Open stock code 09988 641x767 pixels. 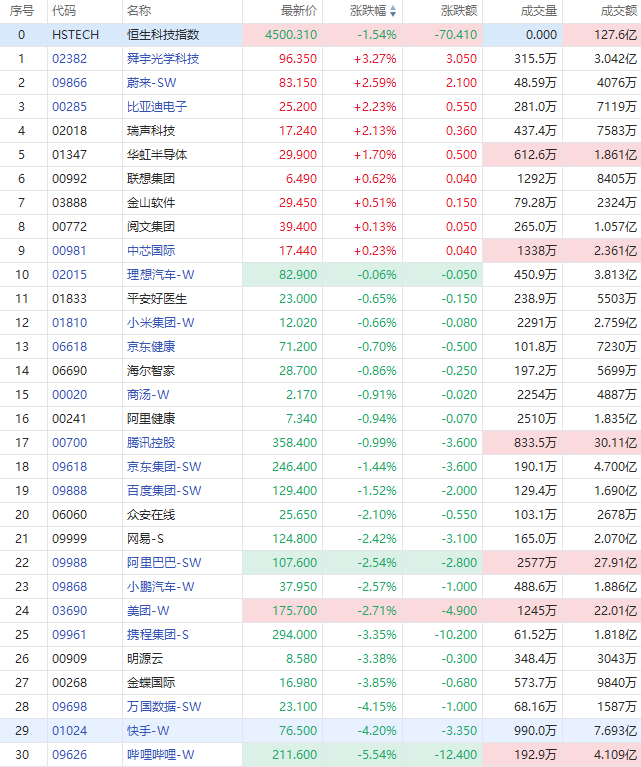69,562
